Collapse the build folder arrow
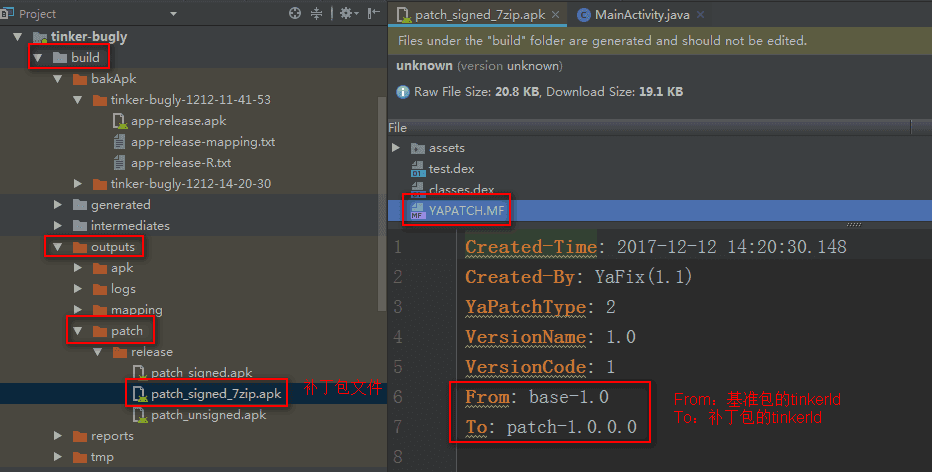 coord(38,58)
